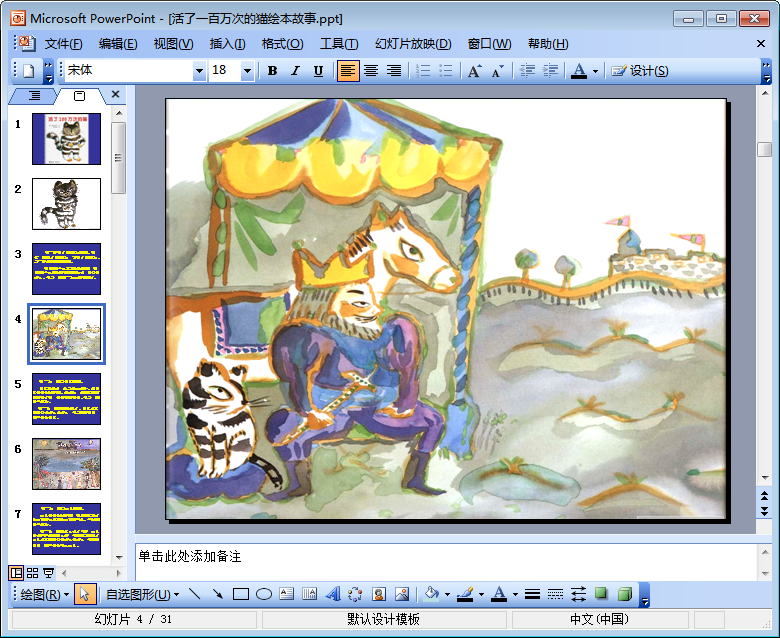Insert a horizontal text box
780x638 pixels.
287,594
